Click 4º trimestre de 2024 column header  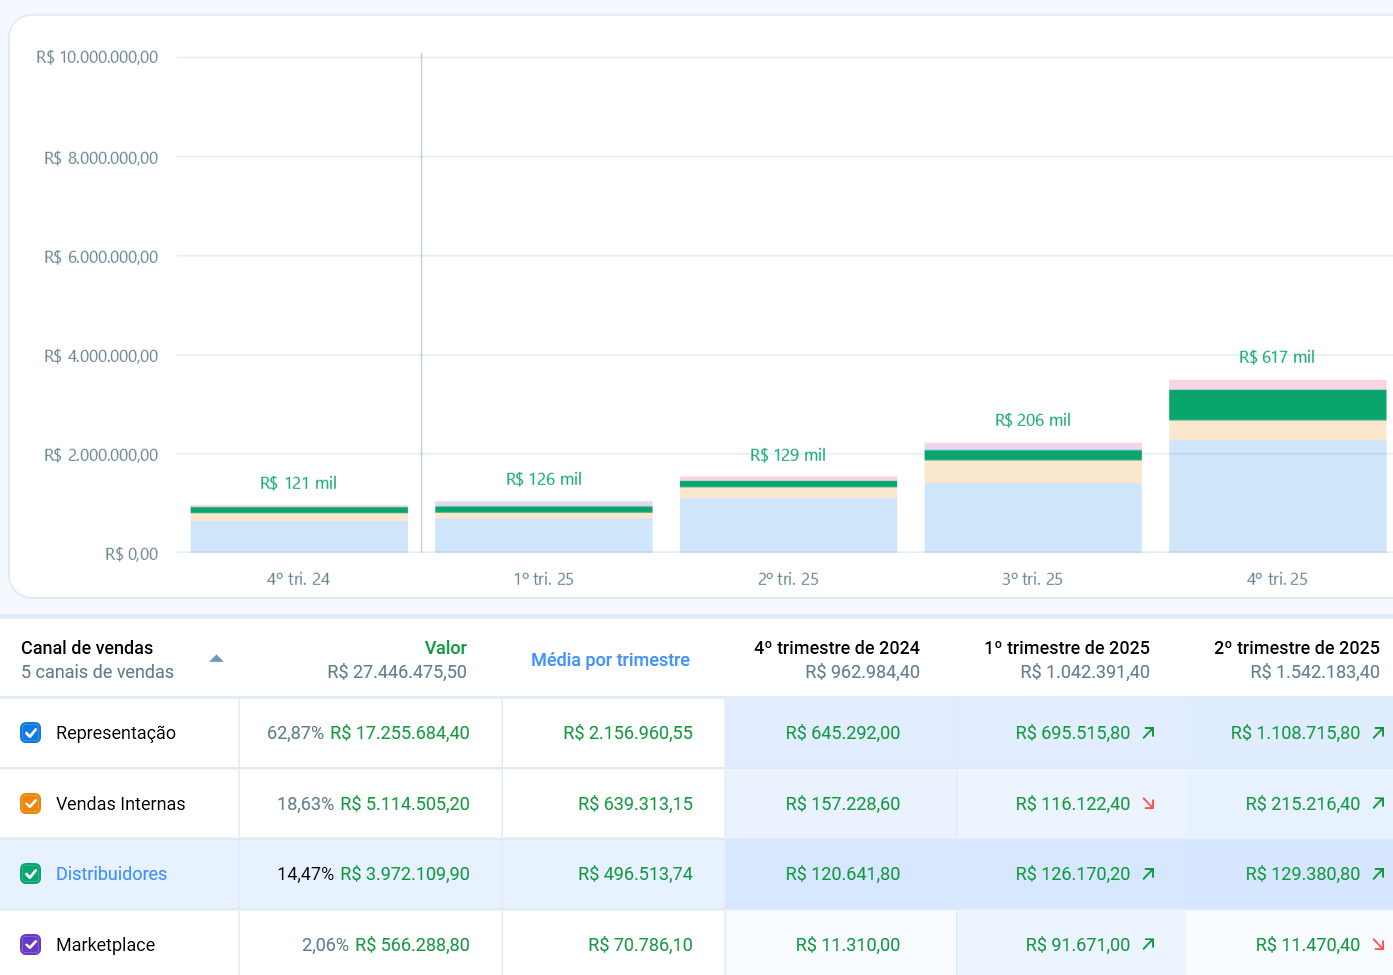pos(837,648)
